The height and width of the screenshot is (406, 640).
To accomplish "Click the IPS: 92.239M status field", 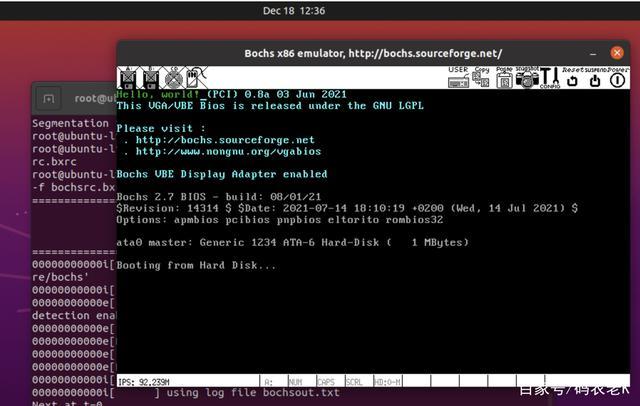I will (x=188, y=382).
